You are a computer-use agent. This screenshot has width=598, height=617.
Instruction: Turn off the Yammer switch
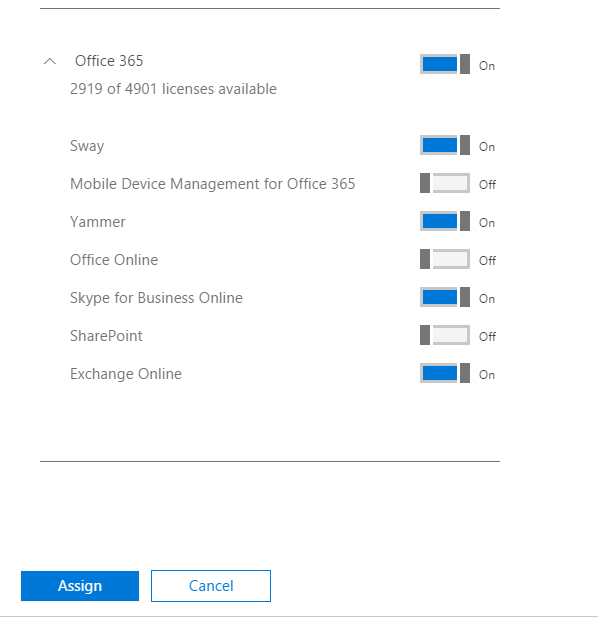coord(445,221)
